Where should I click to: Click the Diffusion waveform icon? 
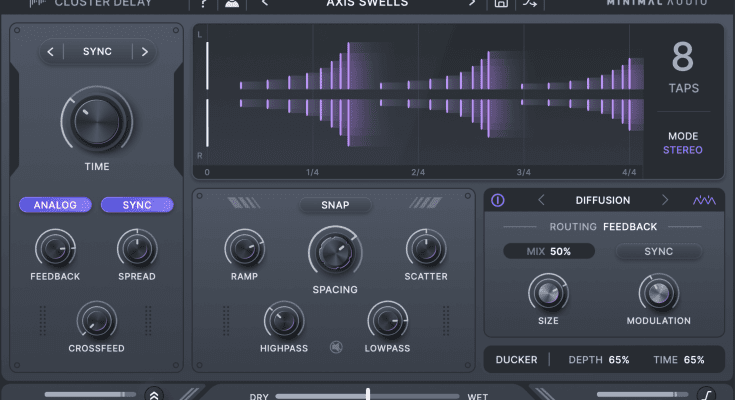(704, 200)
